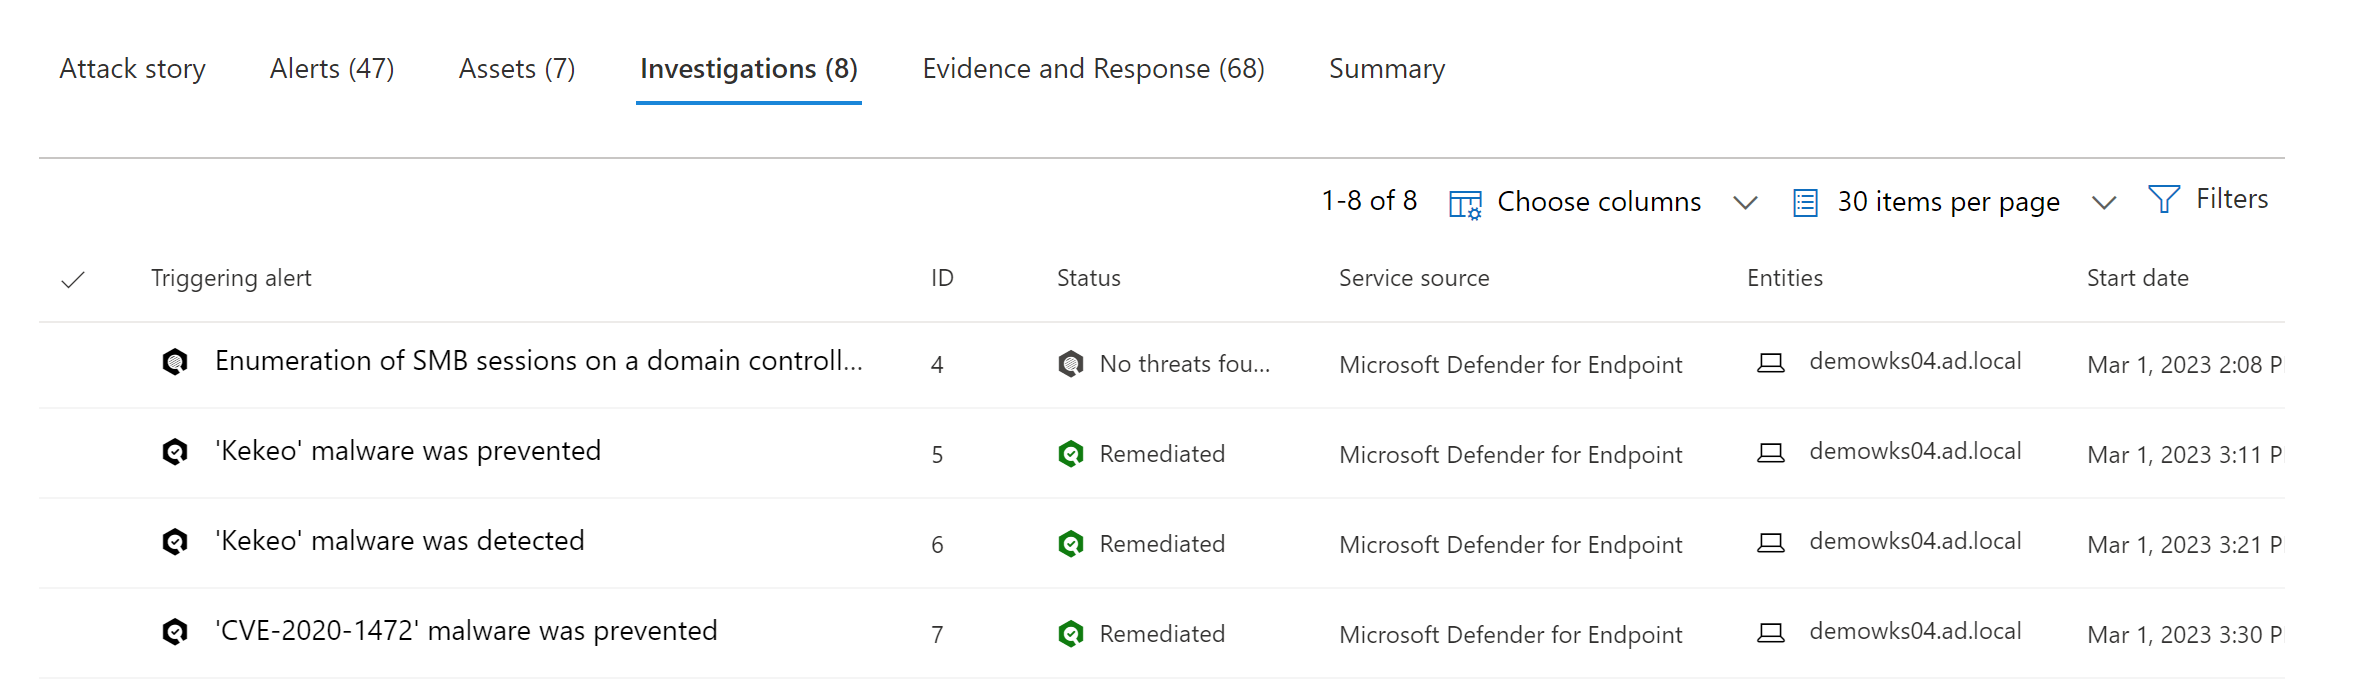
Task: Sort by the Triggering alert column header
Action: pyautogui.click(x=231, y=278)
